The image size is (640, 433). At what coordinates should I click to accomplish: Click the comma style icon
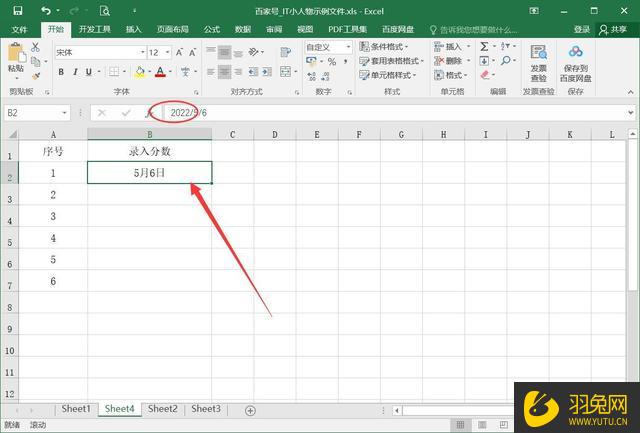(346, 62)
